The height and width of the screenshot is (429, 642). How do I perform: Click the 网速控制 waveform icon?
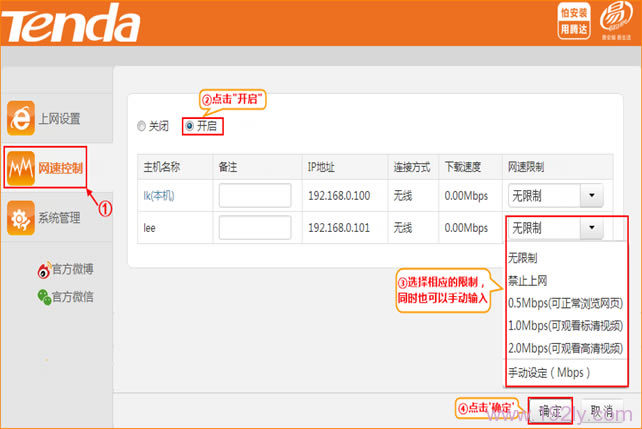pos(21,167)
